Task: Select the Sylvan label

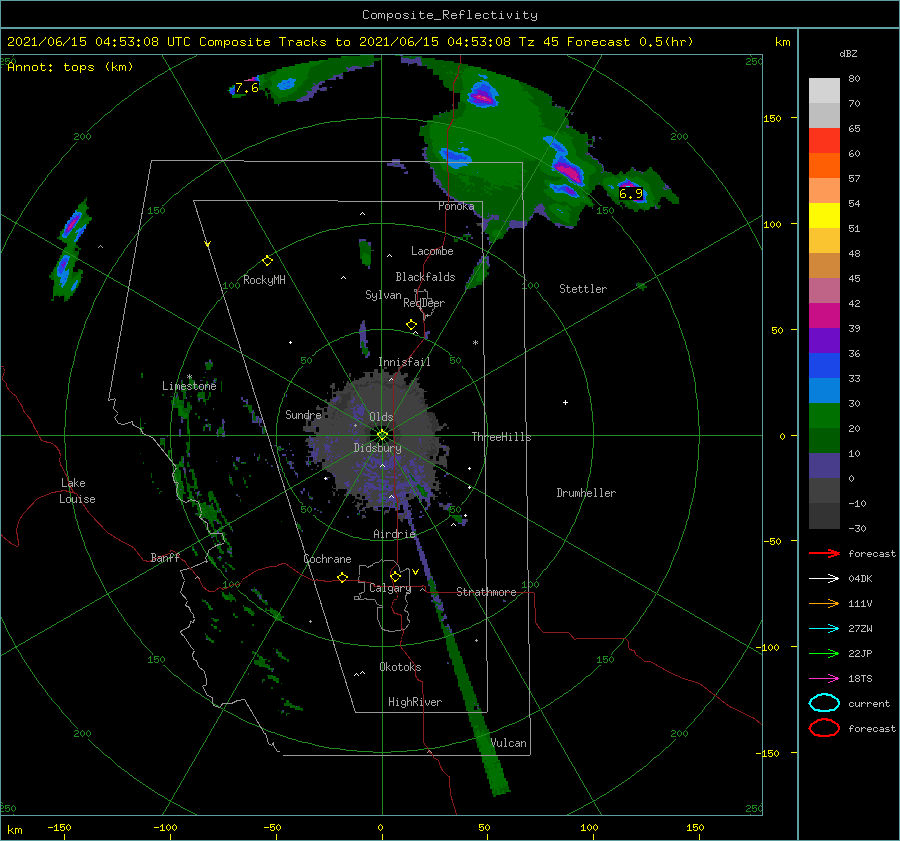Action: click(x=383, y=295)
